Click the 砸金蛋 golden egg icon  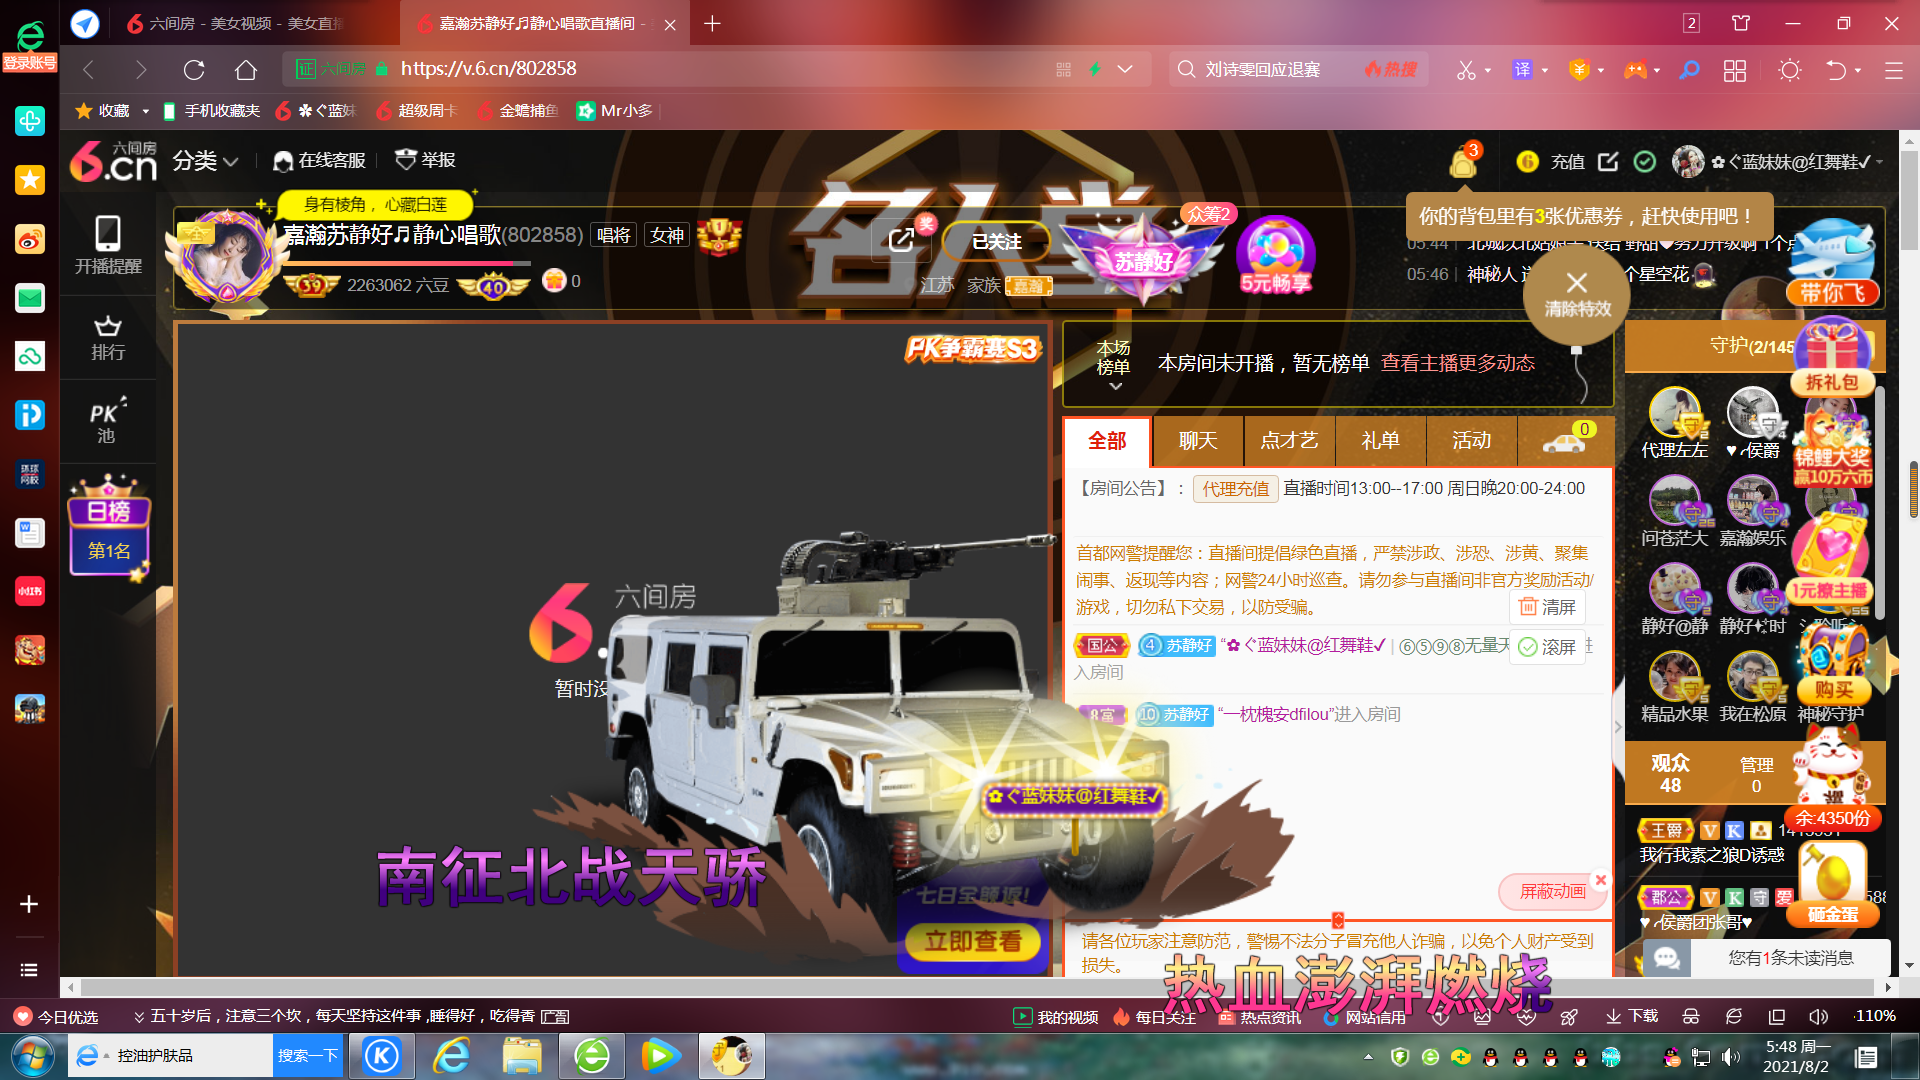(1832, 884)
